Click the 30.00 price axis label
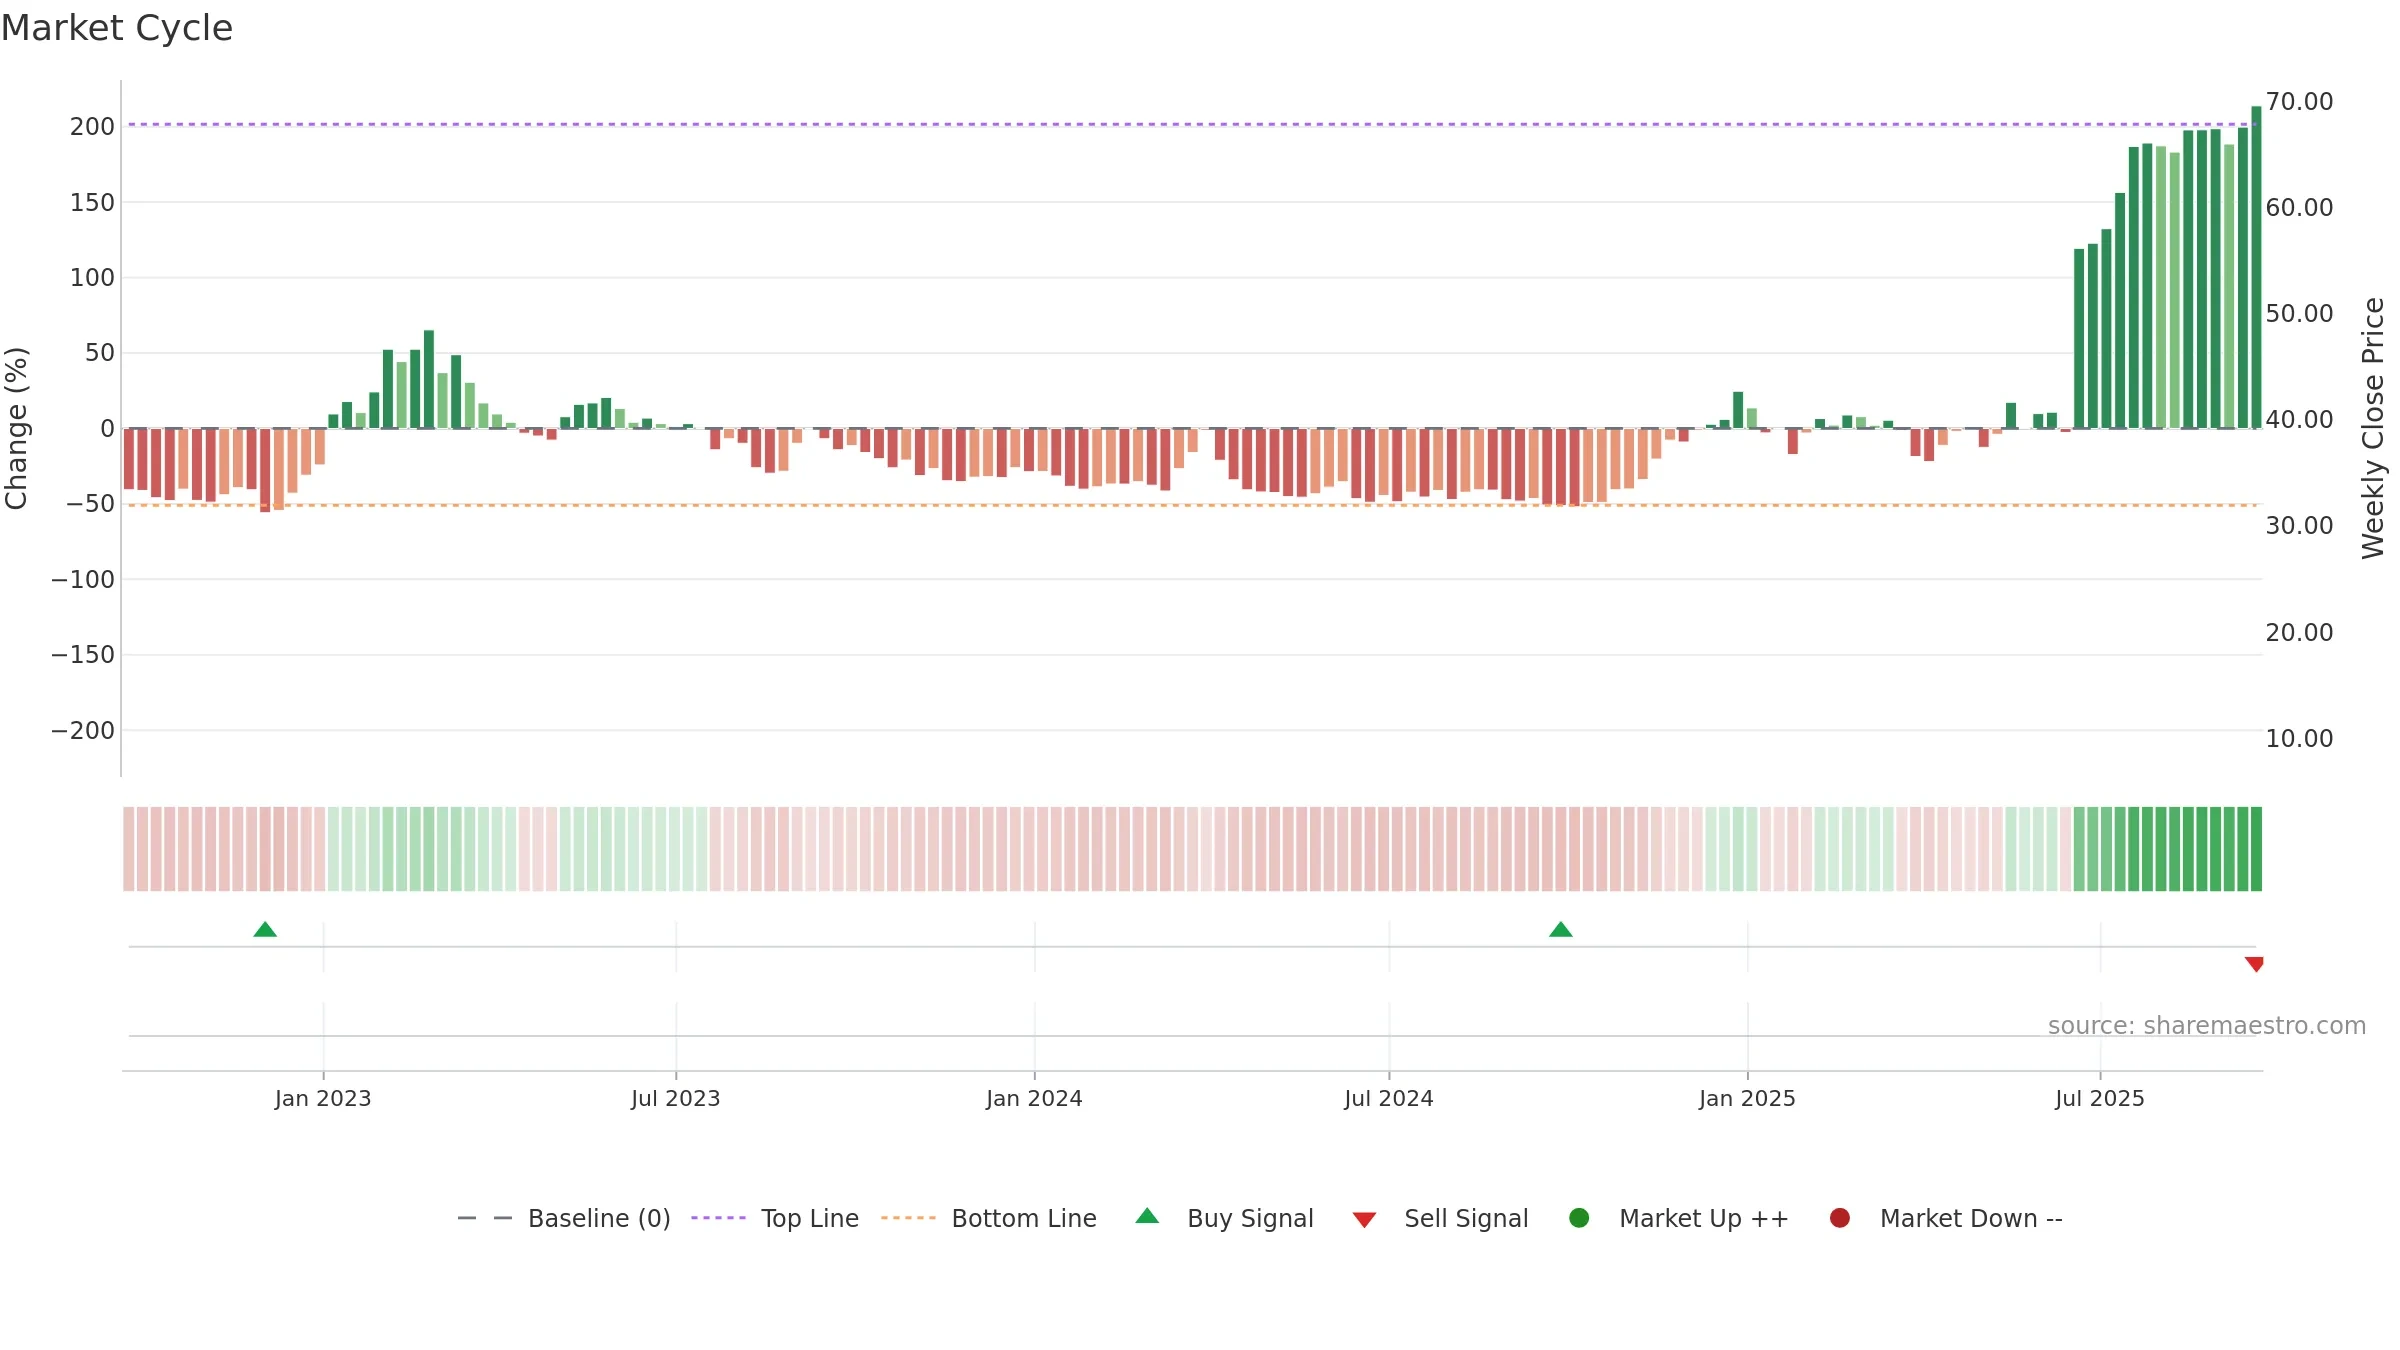 tap(2299, 526)
